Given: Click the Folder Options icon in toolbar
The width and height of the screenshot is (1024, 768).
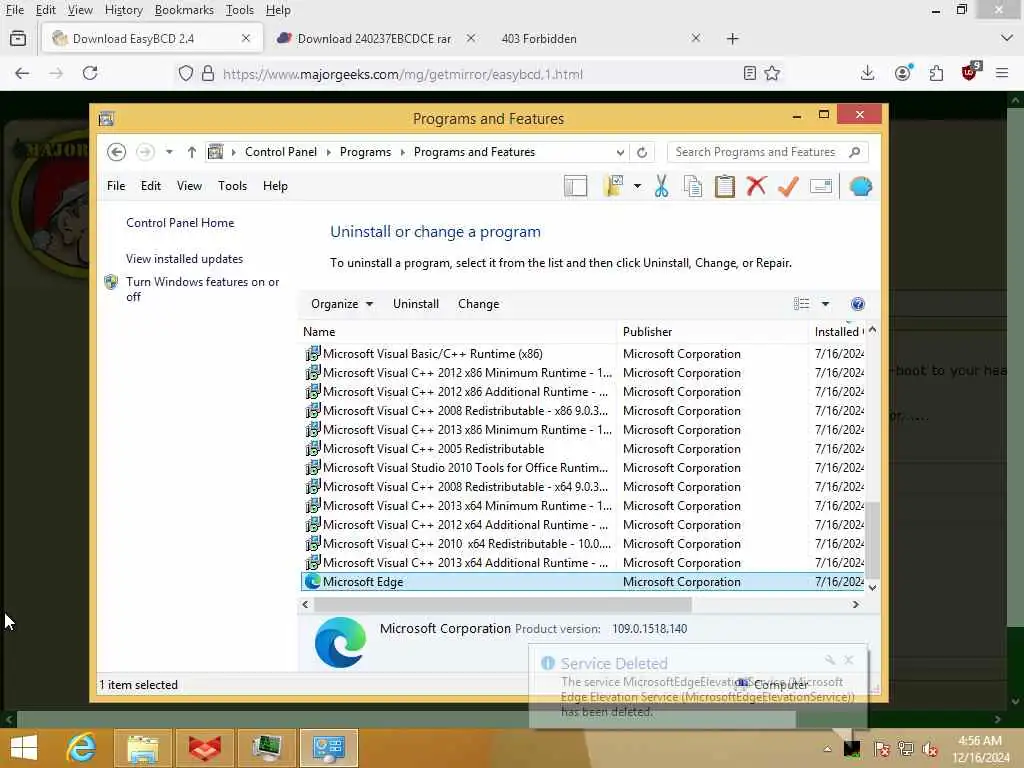Looking at the screenshot, I should [614, 186].
